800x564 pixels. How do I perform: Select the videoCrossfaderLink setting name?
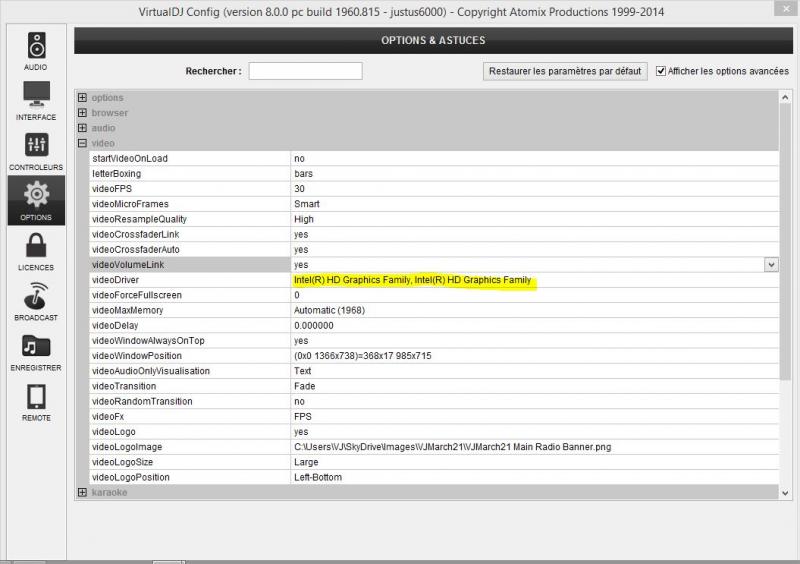tap(135, 235)
